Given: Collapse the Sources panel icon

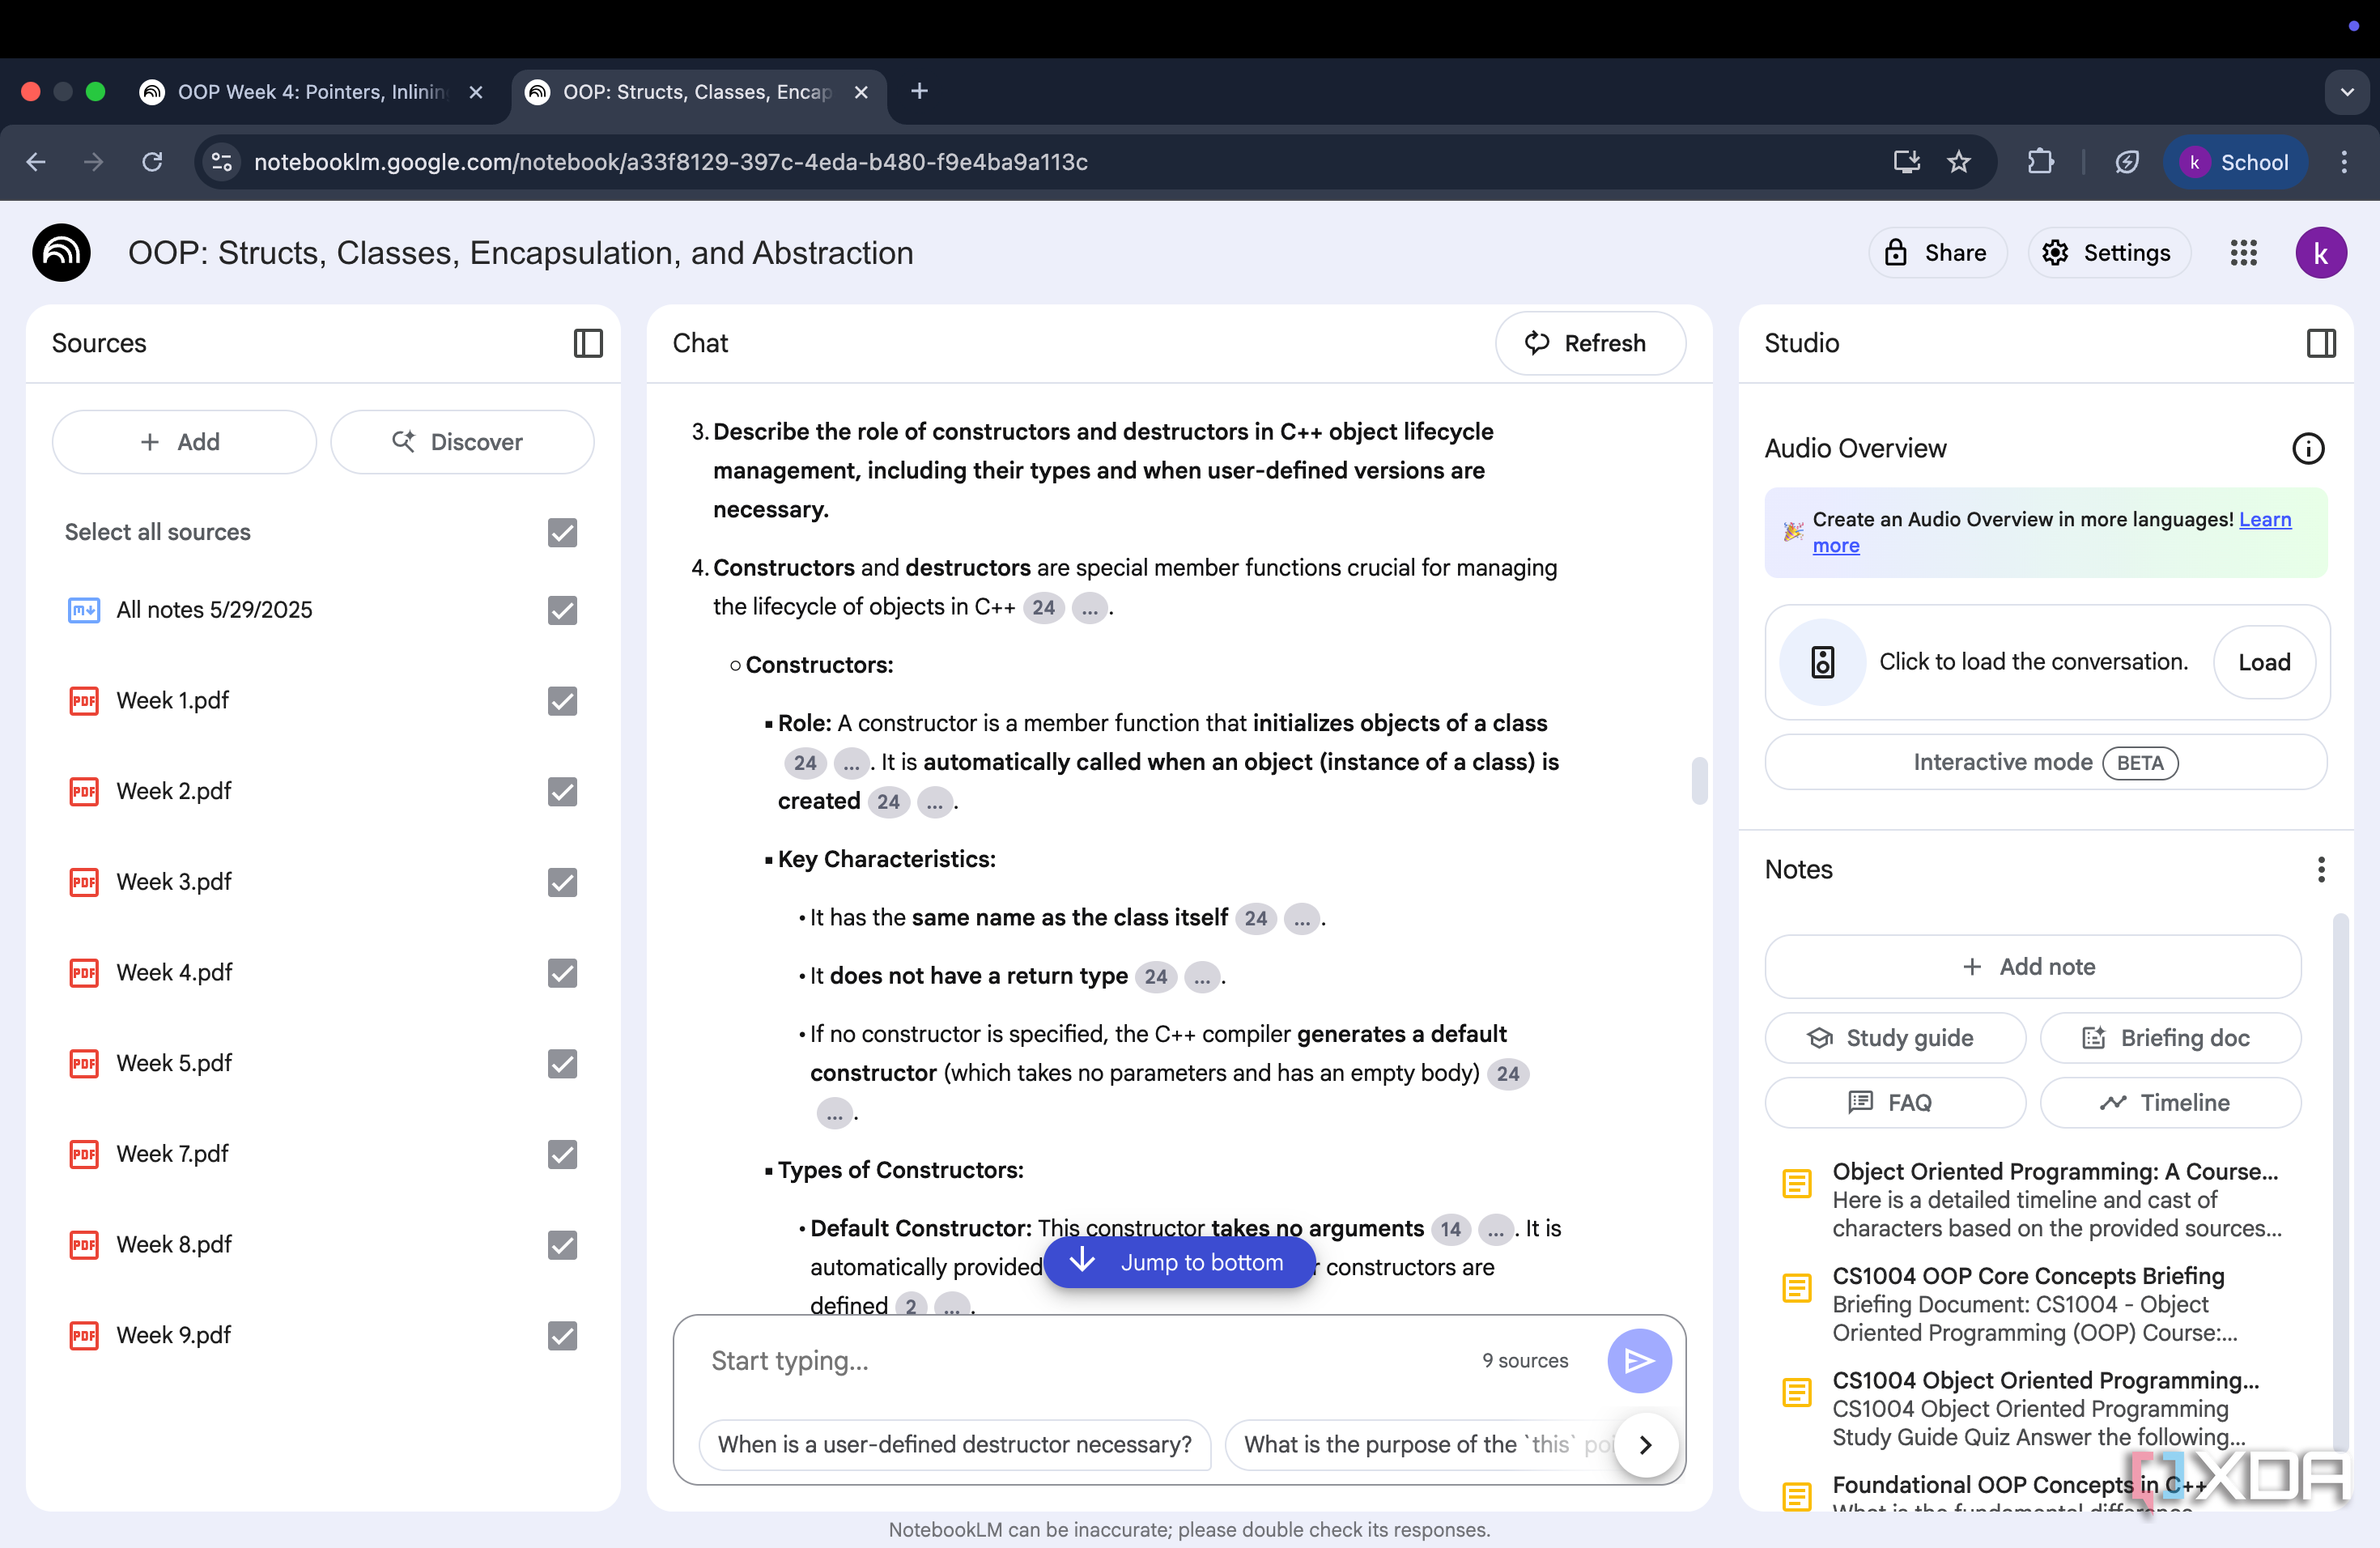Looking at the screenshot, I should coord(588,343).
